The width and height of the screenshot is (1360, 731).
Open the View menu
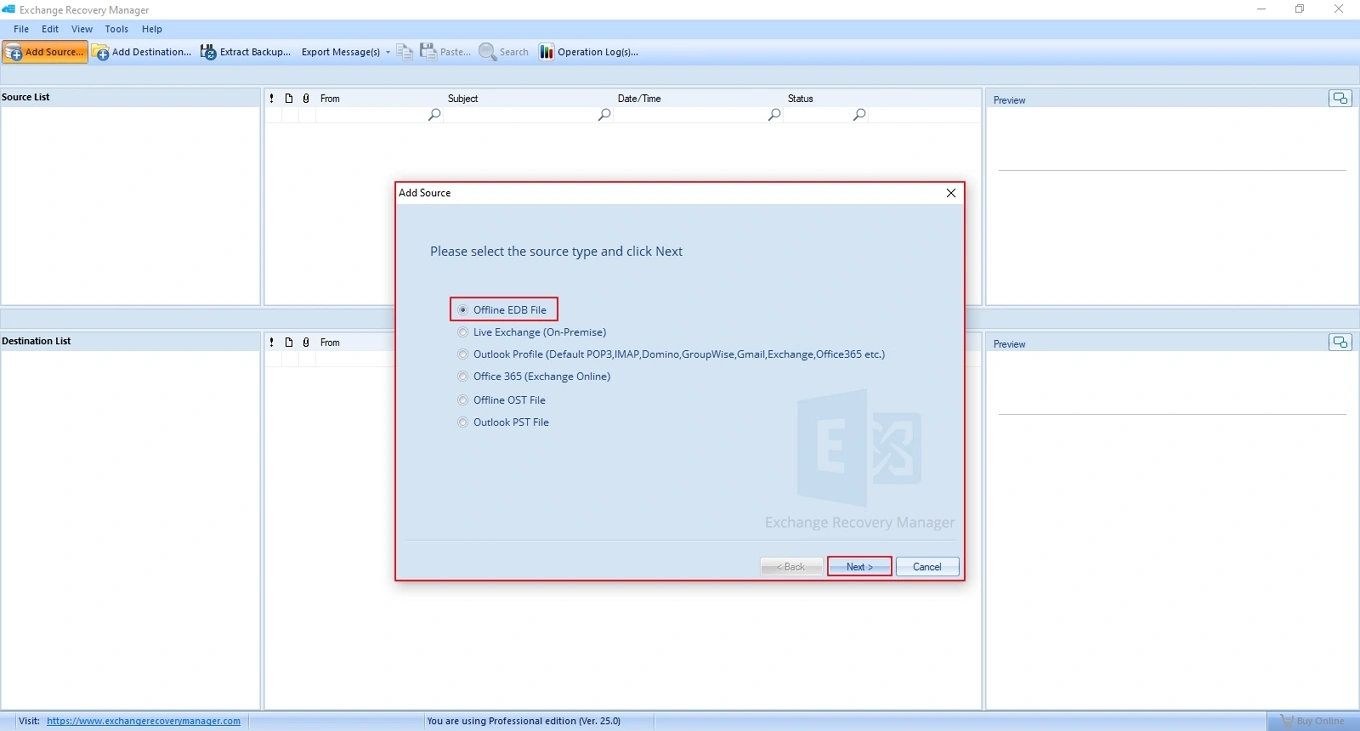(81, 29)
